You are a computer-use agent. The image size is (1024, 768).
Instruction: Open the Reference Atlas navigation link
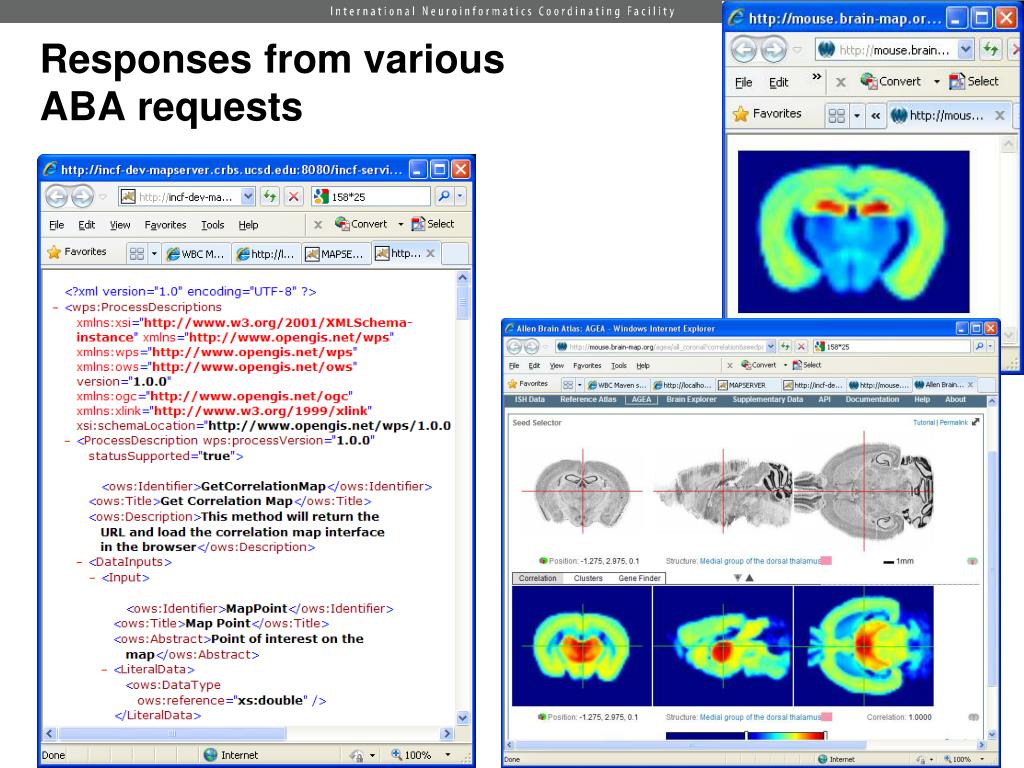coord(588,399)
